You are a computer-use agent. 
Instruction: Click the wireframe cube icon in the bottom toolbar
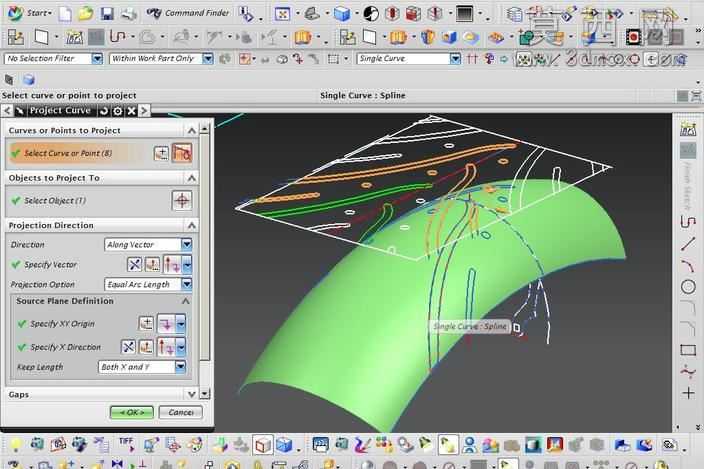[263, 445]
